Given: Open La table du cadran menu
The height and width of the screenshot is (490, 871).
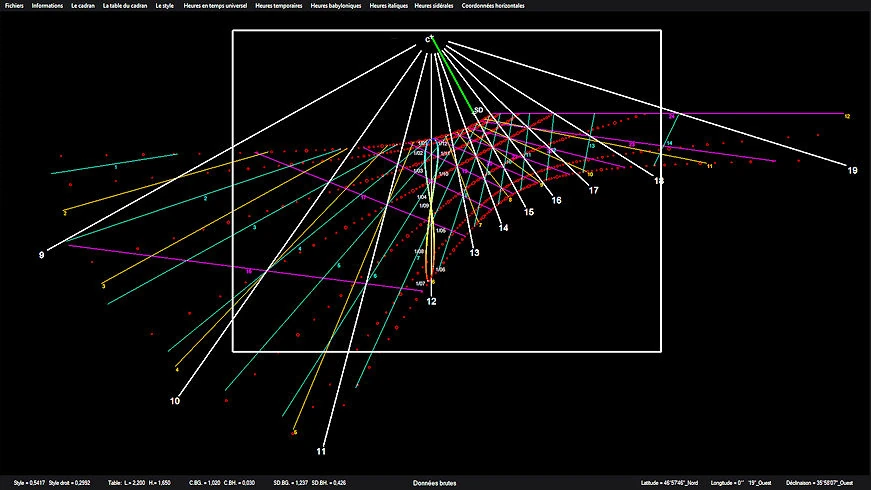Looking at the screenshot, I should 126,6.
